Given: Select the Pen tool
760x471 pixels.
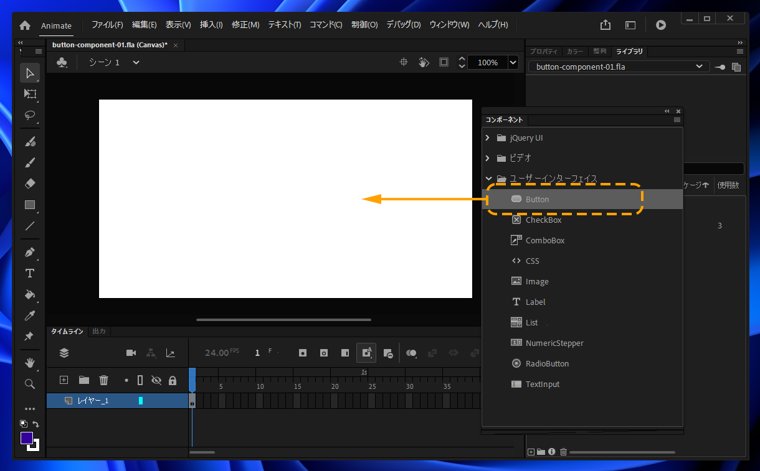Looking at the screenshot, I should tap(30, 252).
